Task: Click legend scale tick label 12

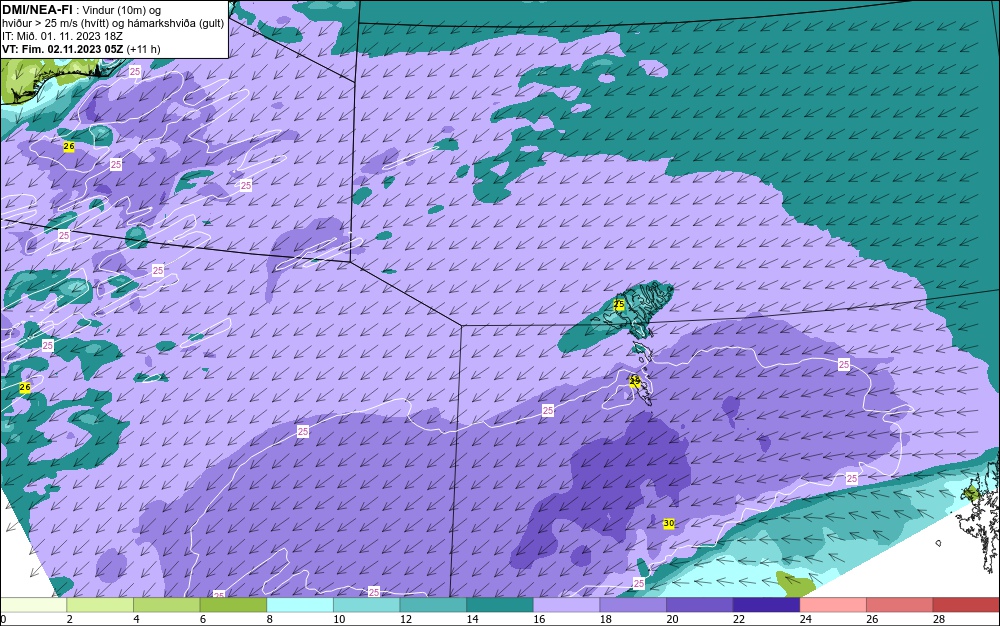Action: 406,619
